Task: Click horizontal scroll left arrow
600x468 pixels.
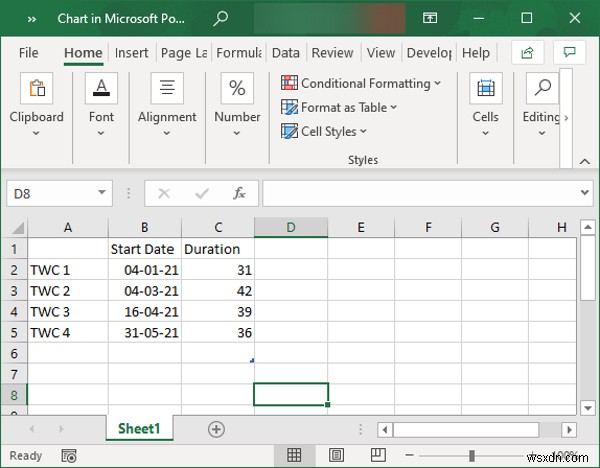Action: click(x=385, y=430)
